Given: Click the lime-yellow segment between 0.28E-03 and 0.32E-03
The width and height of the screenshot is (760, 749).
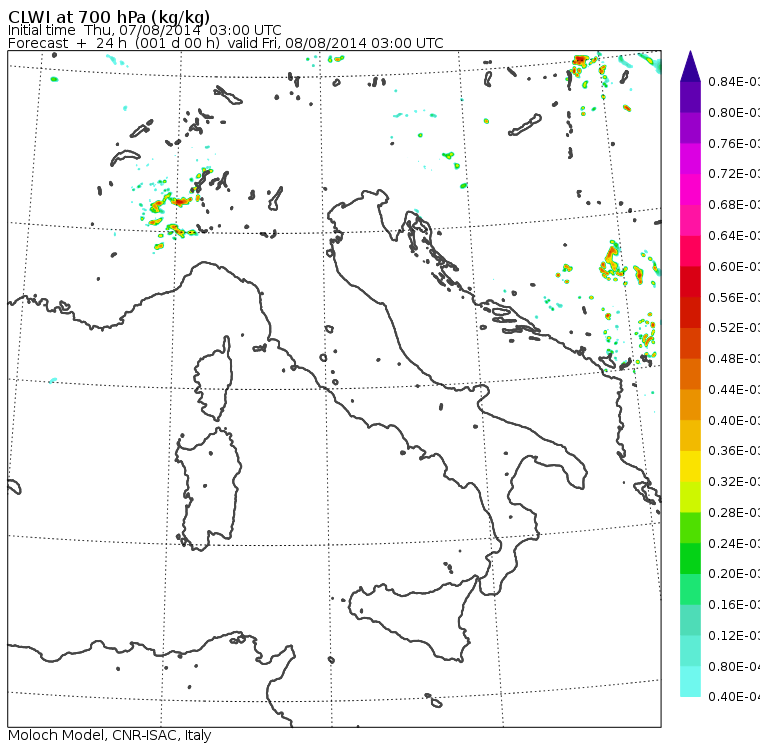Looking at the screenshot, I should click(x=690, y=497).
